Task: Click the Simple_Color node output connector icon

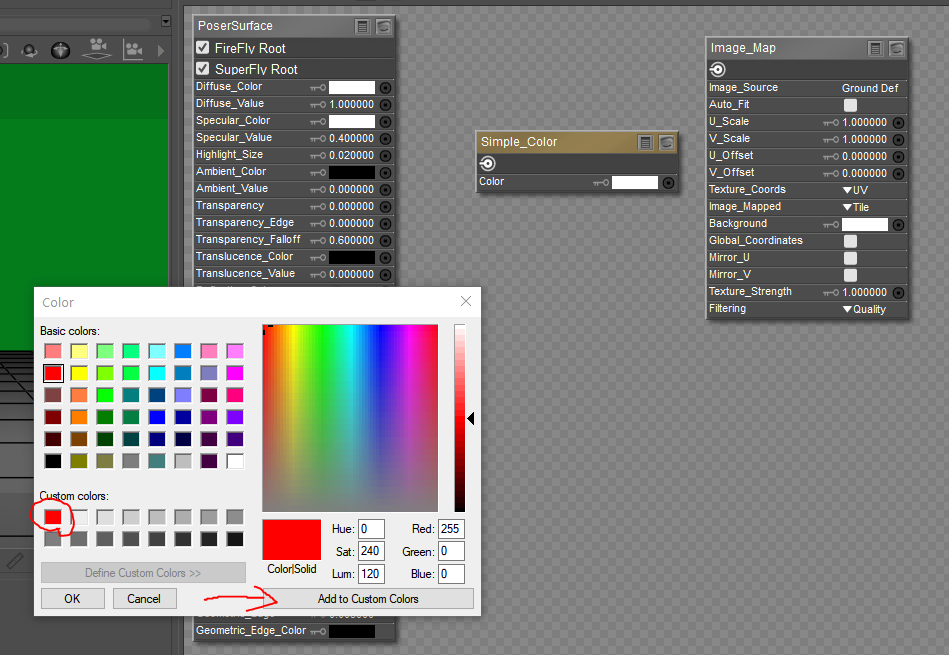Action: (488, 163)
